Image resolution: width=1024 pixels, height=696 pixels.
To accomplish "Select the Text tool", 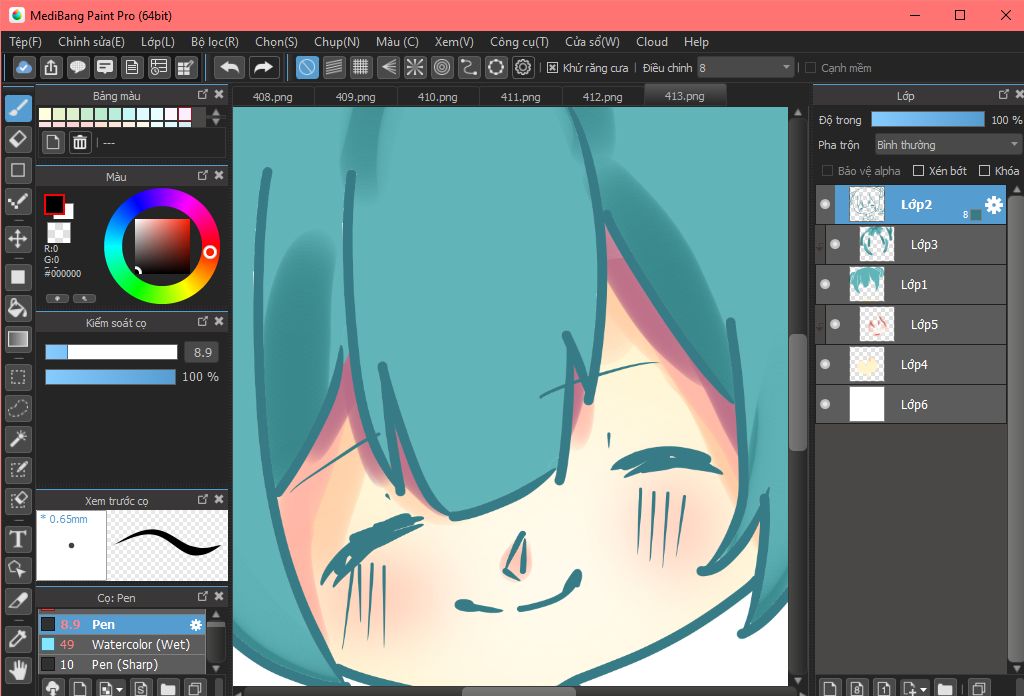I will (18, 539).
